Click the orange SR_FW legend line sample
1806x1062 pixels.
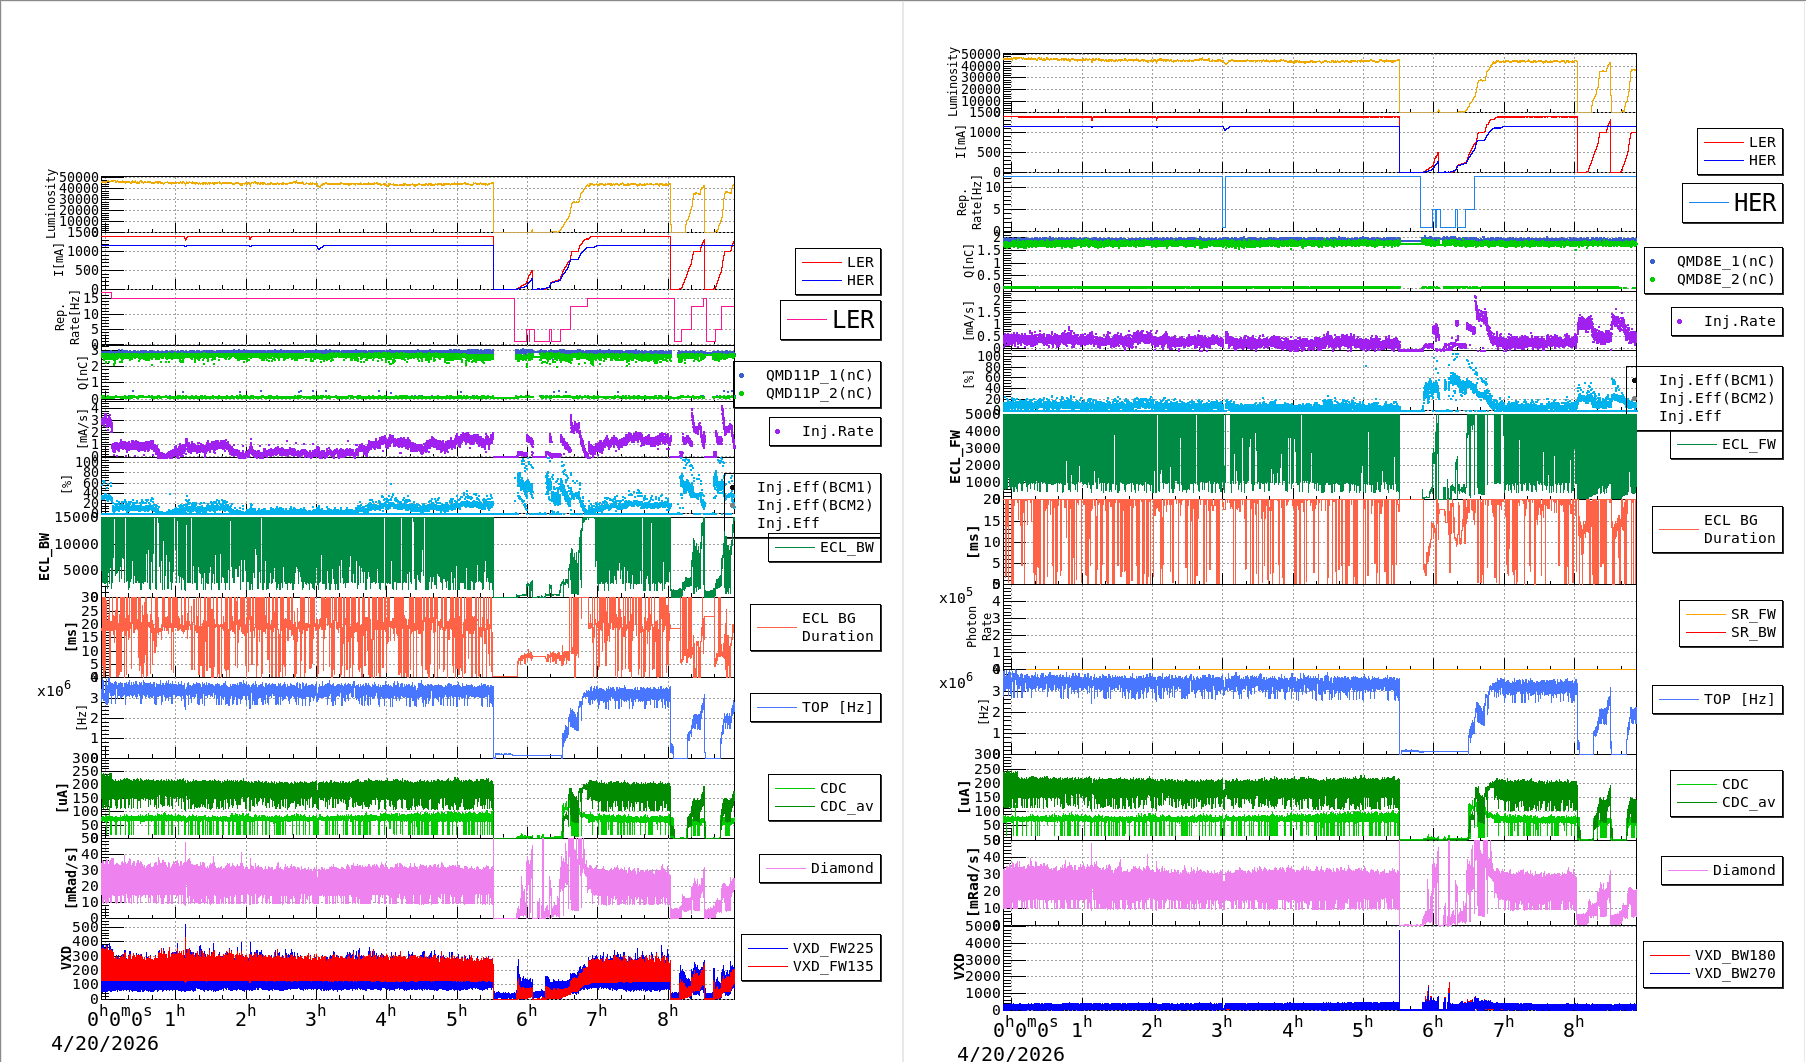tap(1705, 614)
